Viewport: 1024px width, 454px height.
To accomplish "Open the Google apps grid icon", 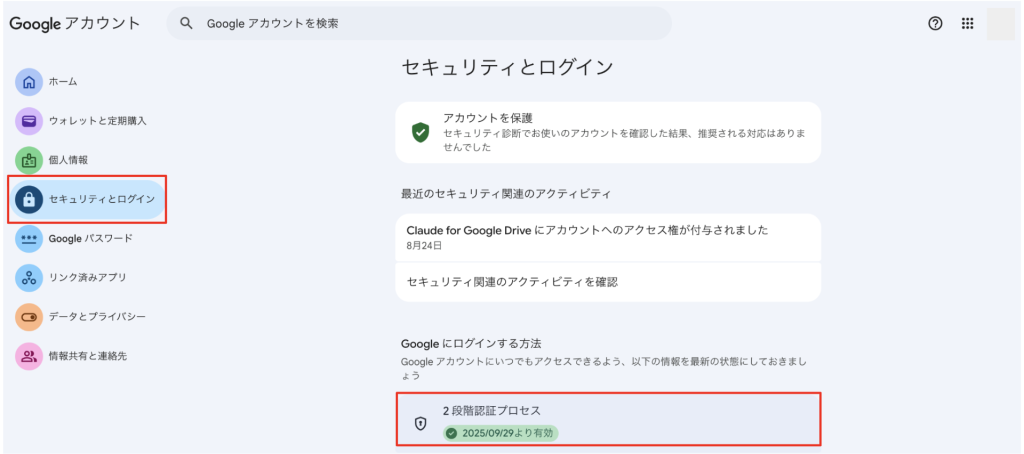I will (x=968, y=24).
